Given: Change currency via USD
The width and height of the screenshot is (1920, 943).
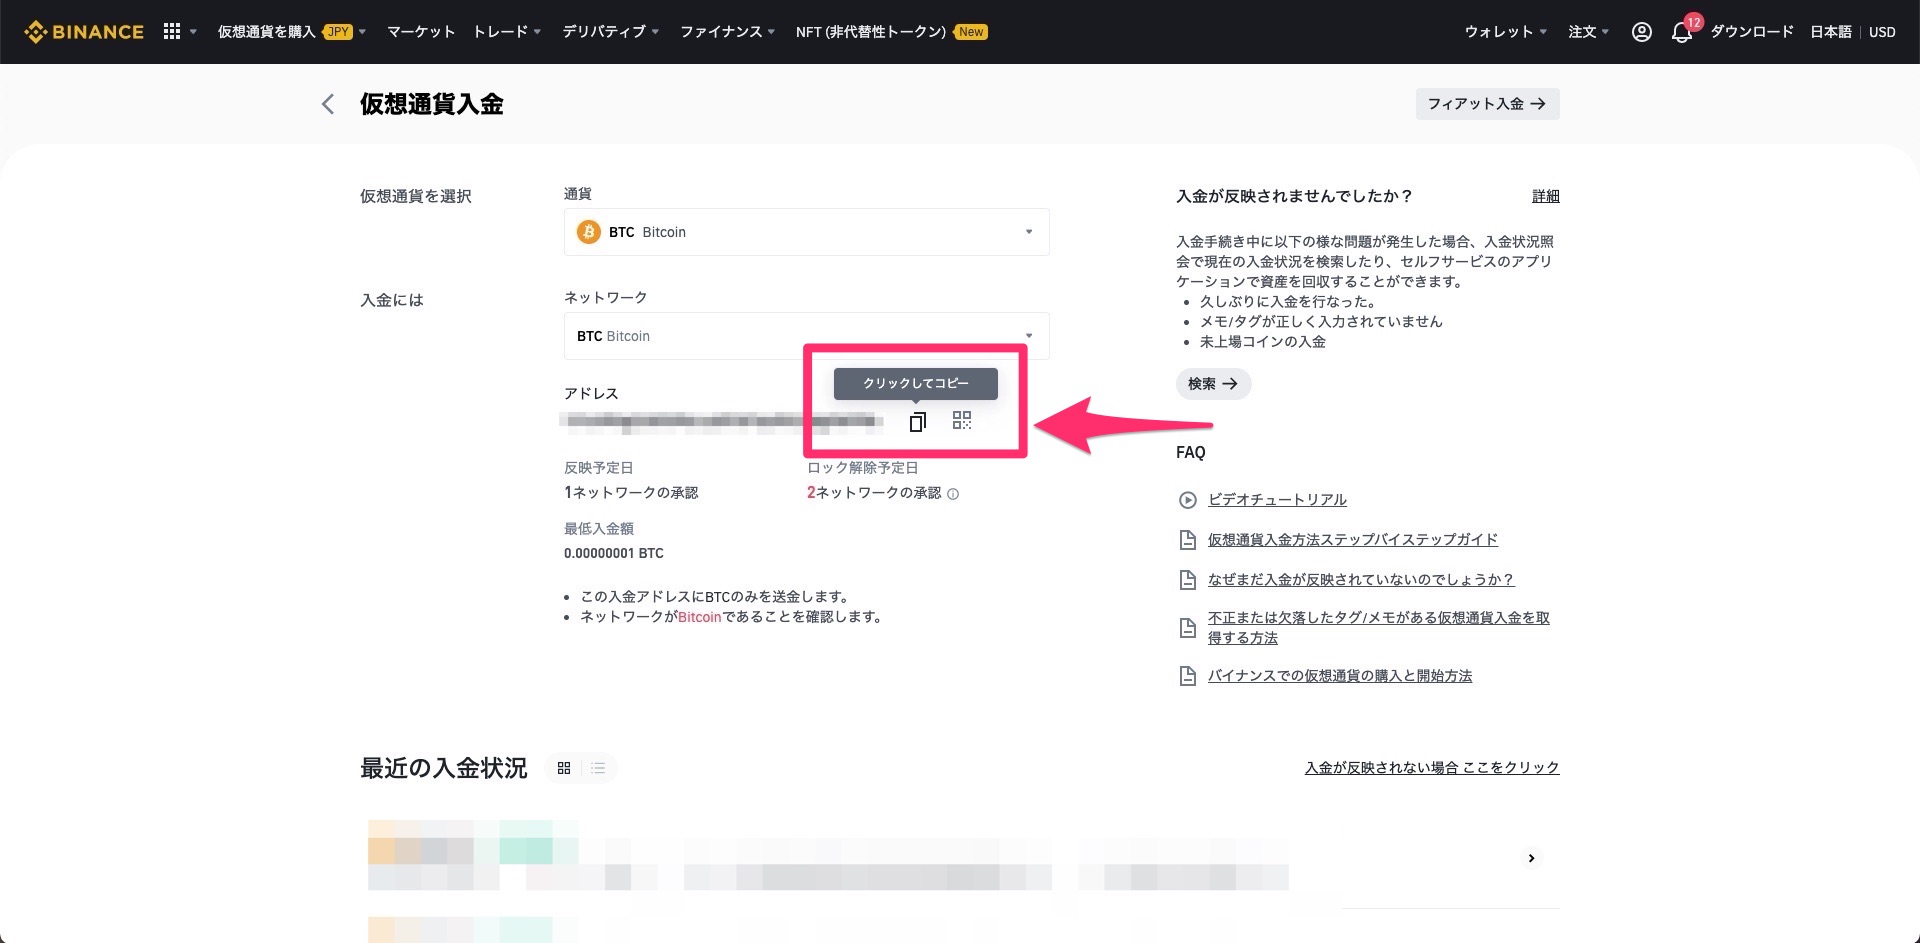Looking at the screenshot, I should click(x=1882, y=32).
